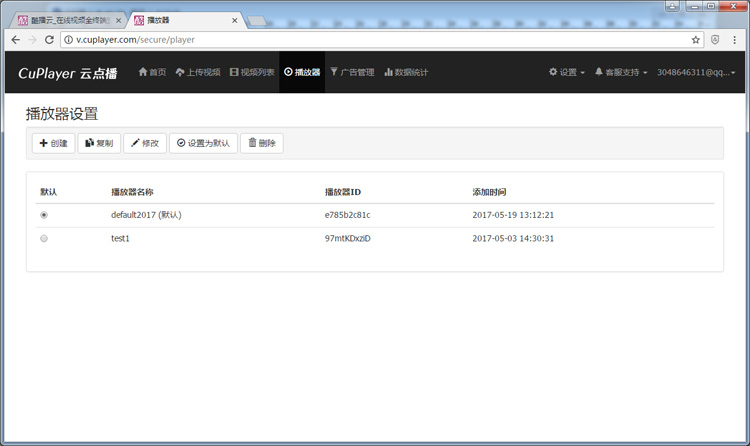This screenshot has height=446, width=750.
Task: Open the 设置 (settings) dropdown menu
Action: (x=567, y=73)
